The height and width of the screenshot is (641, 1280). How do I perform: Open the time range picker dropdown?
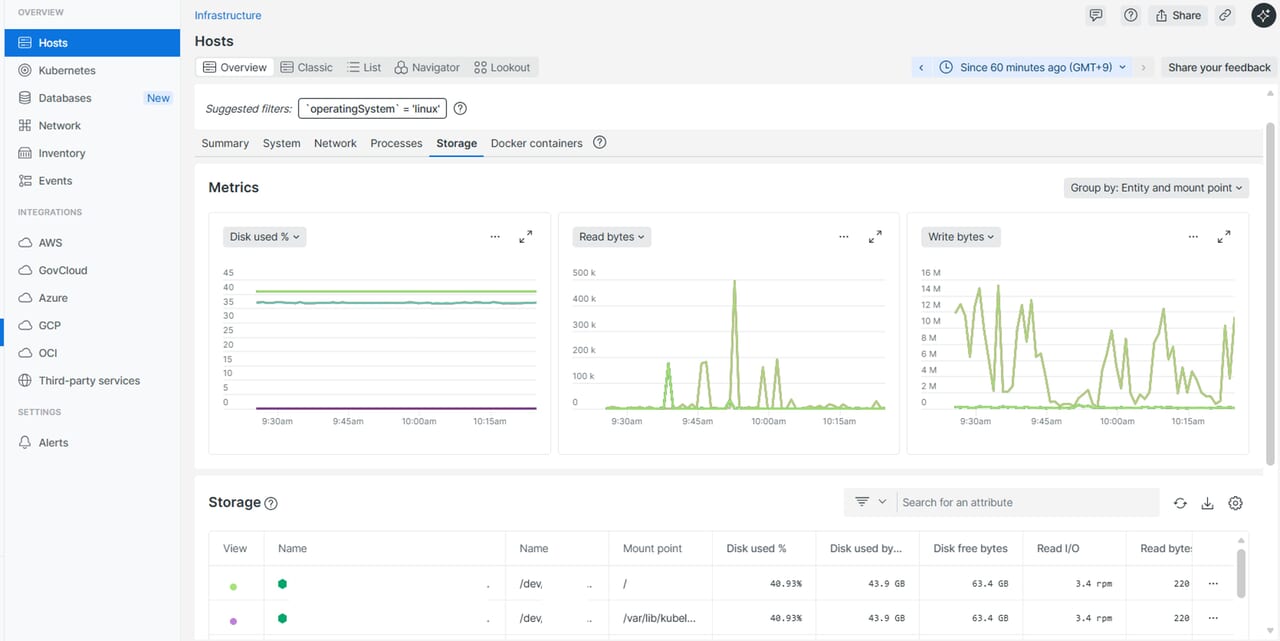(x=1034, y=67)
